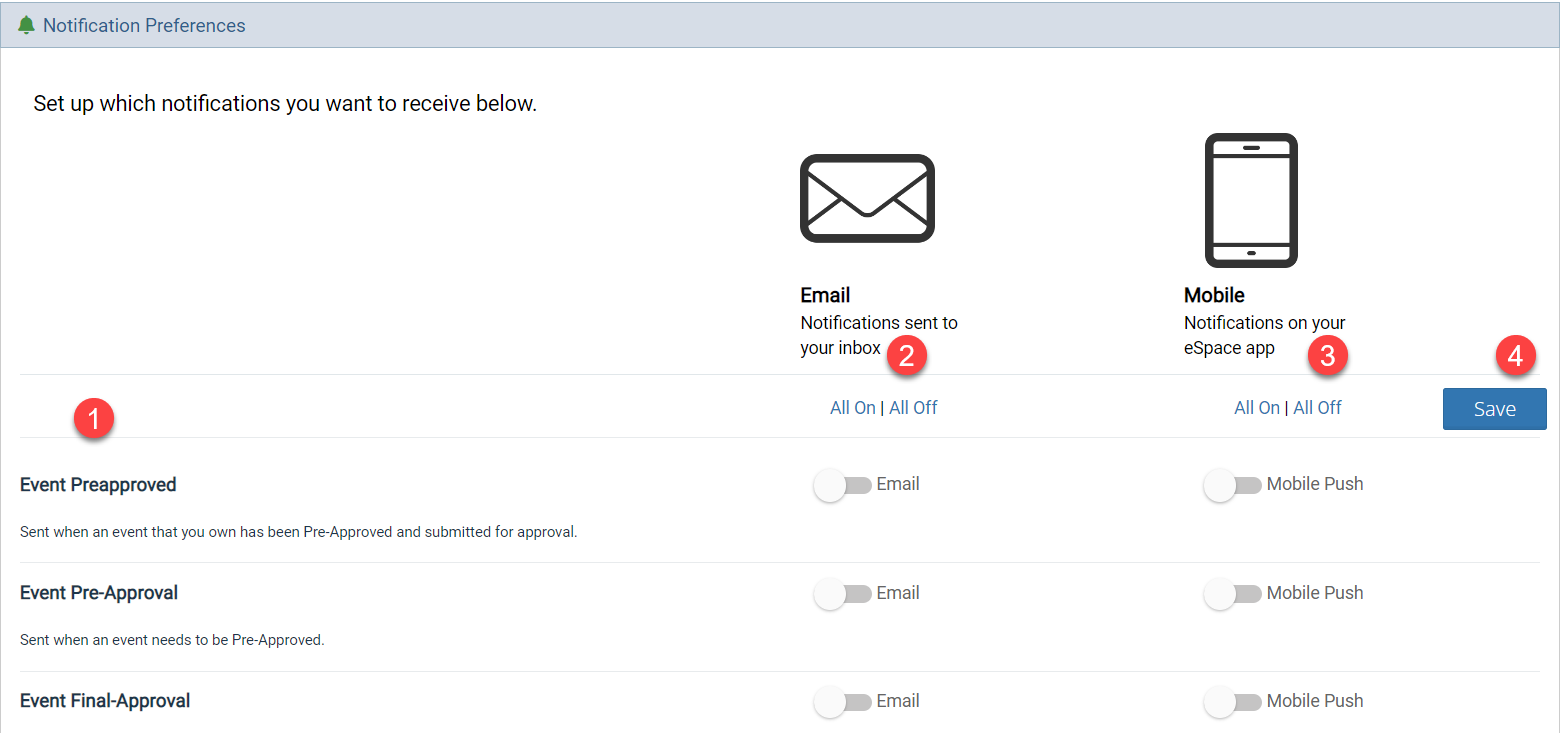Switch on Mobile Push for Event Final-Approval

click(1232, 702)
